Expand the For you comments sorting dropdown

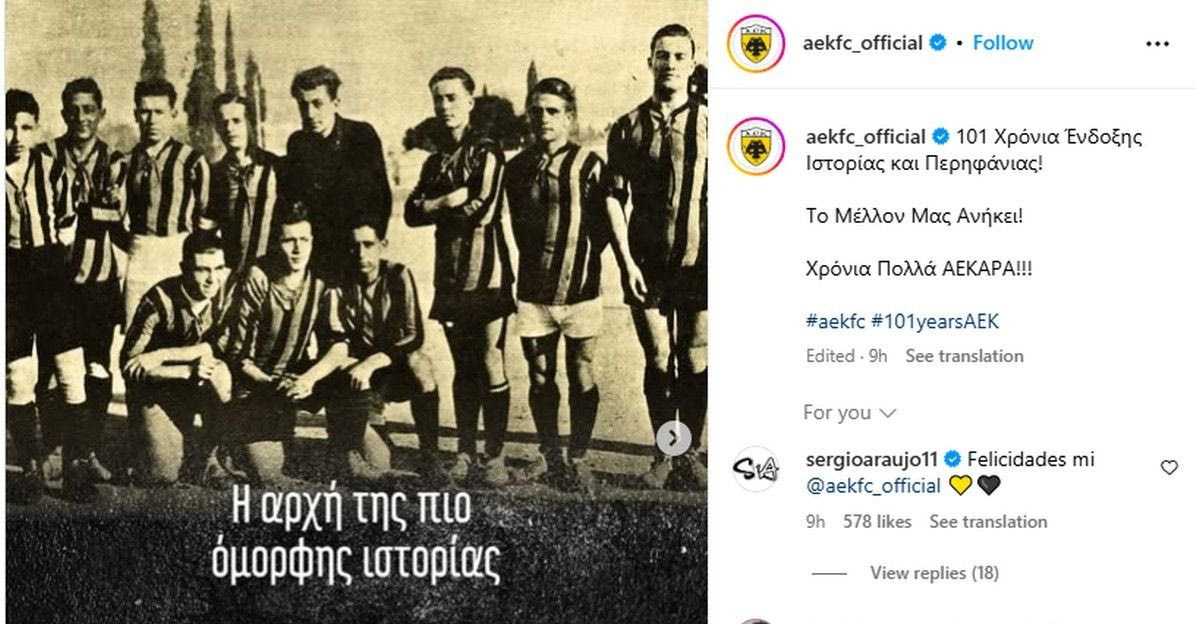pos(849,413)
